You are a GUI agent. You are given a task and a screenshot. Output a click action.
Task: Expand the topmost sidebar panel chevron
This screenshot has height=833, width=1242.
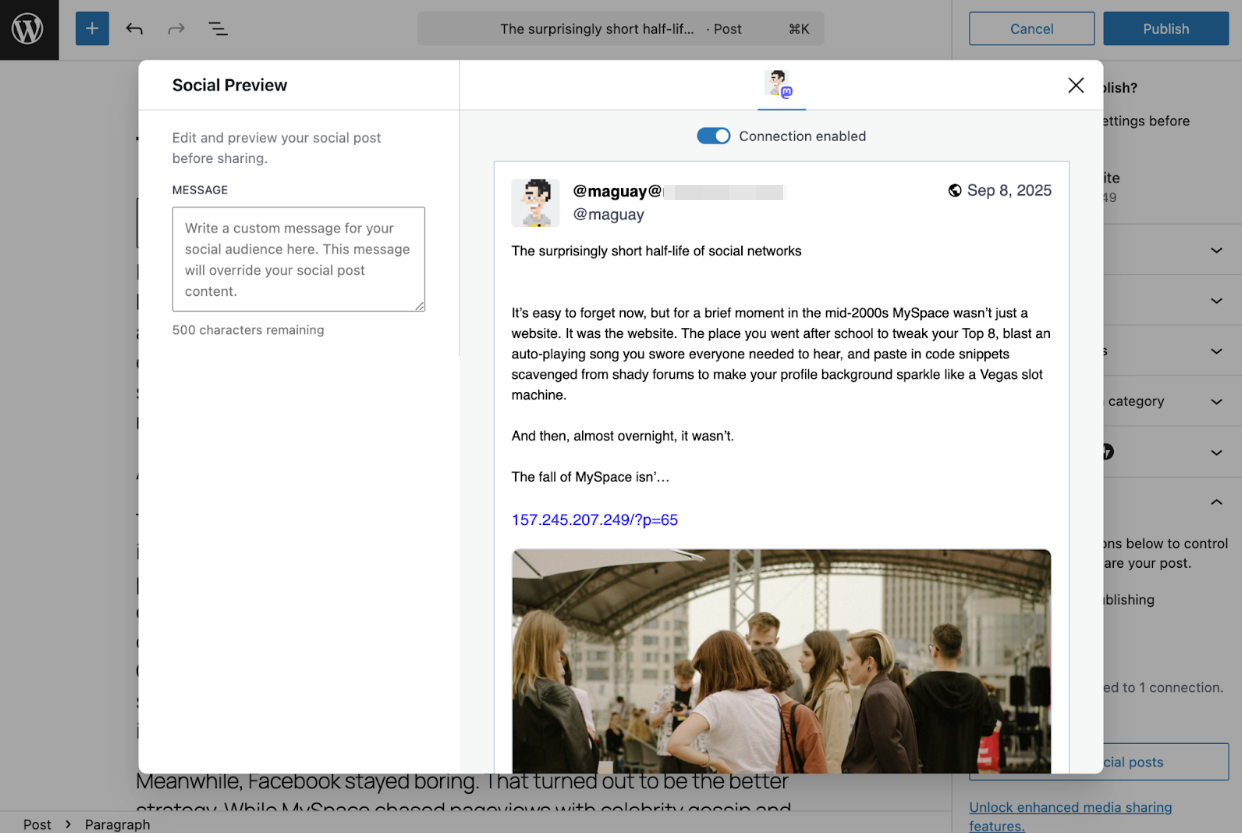click(x=1215, y=249)
